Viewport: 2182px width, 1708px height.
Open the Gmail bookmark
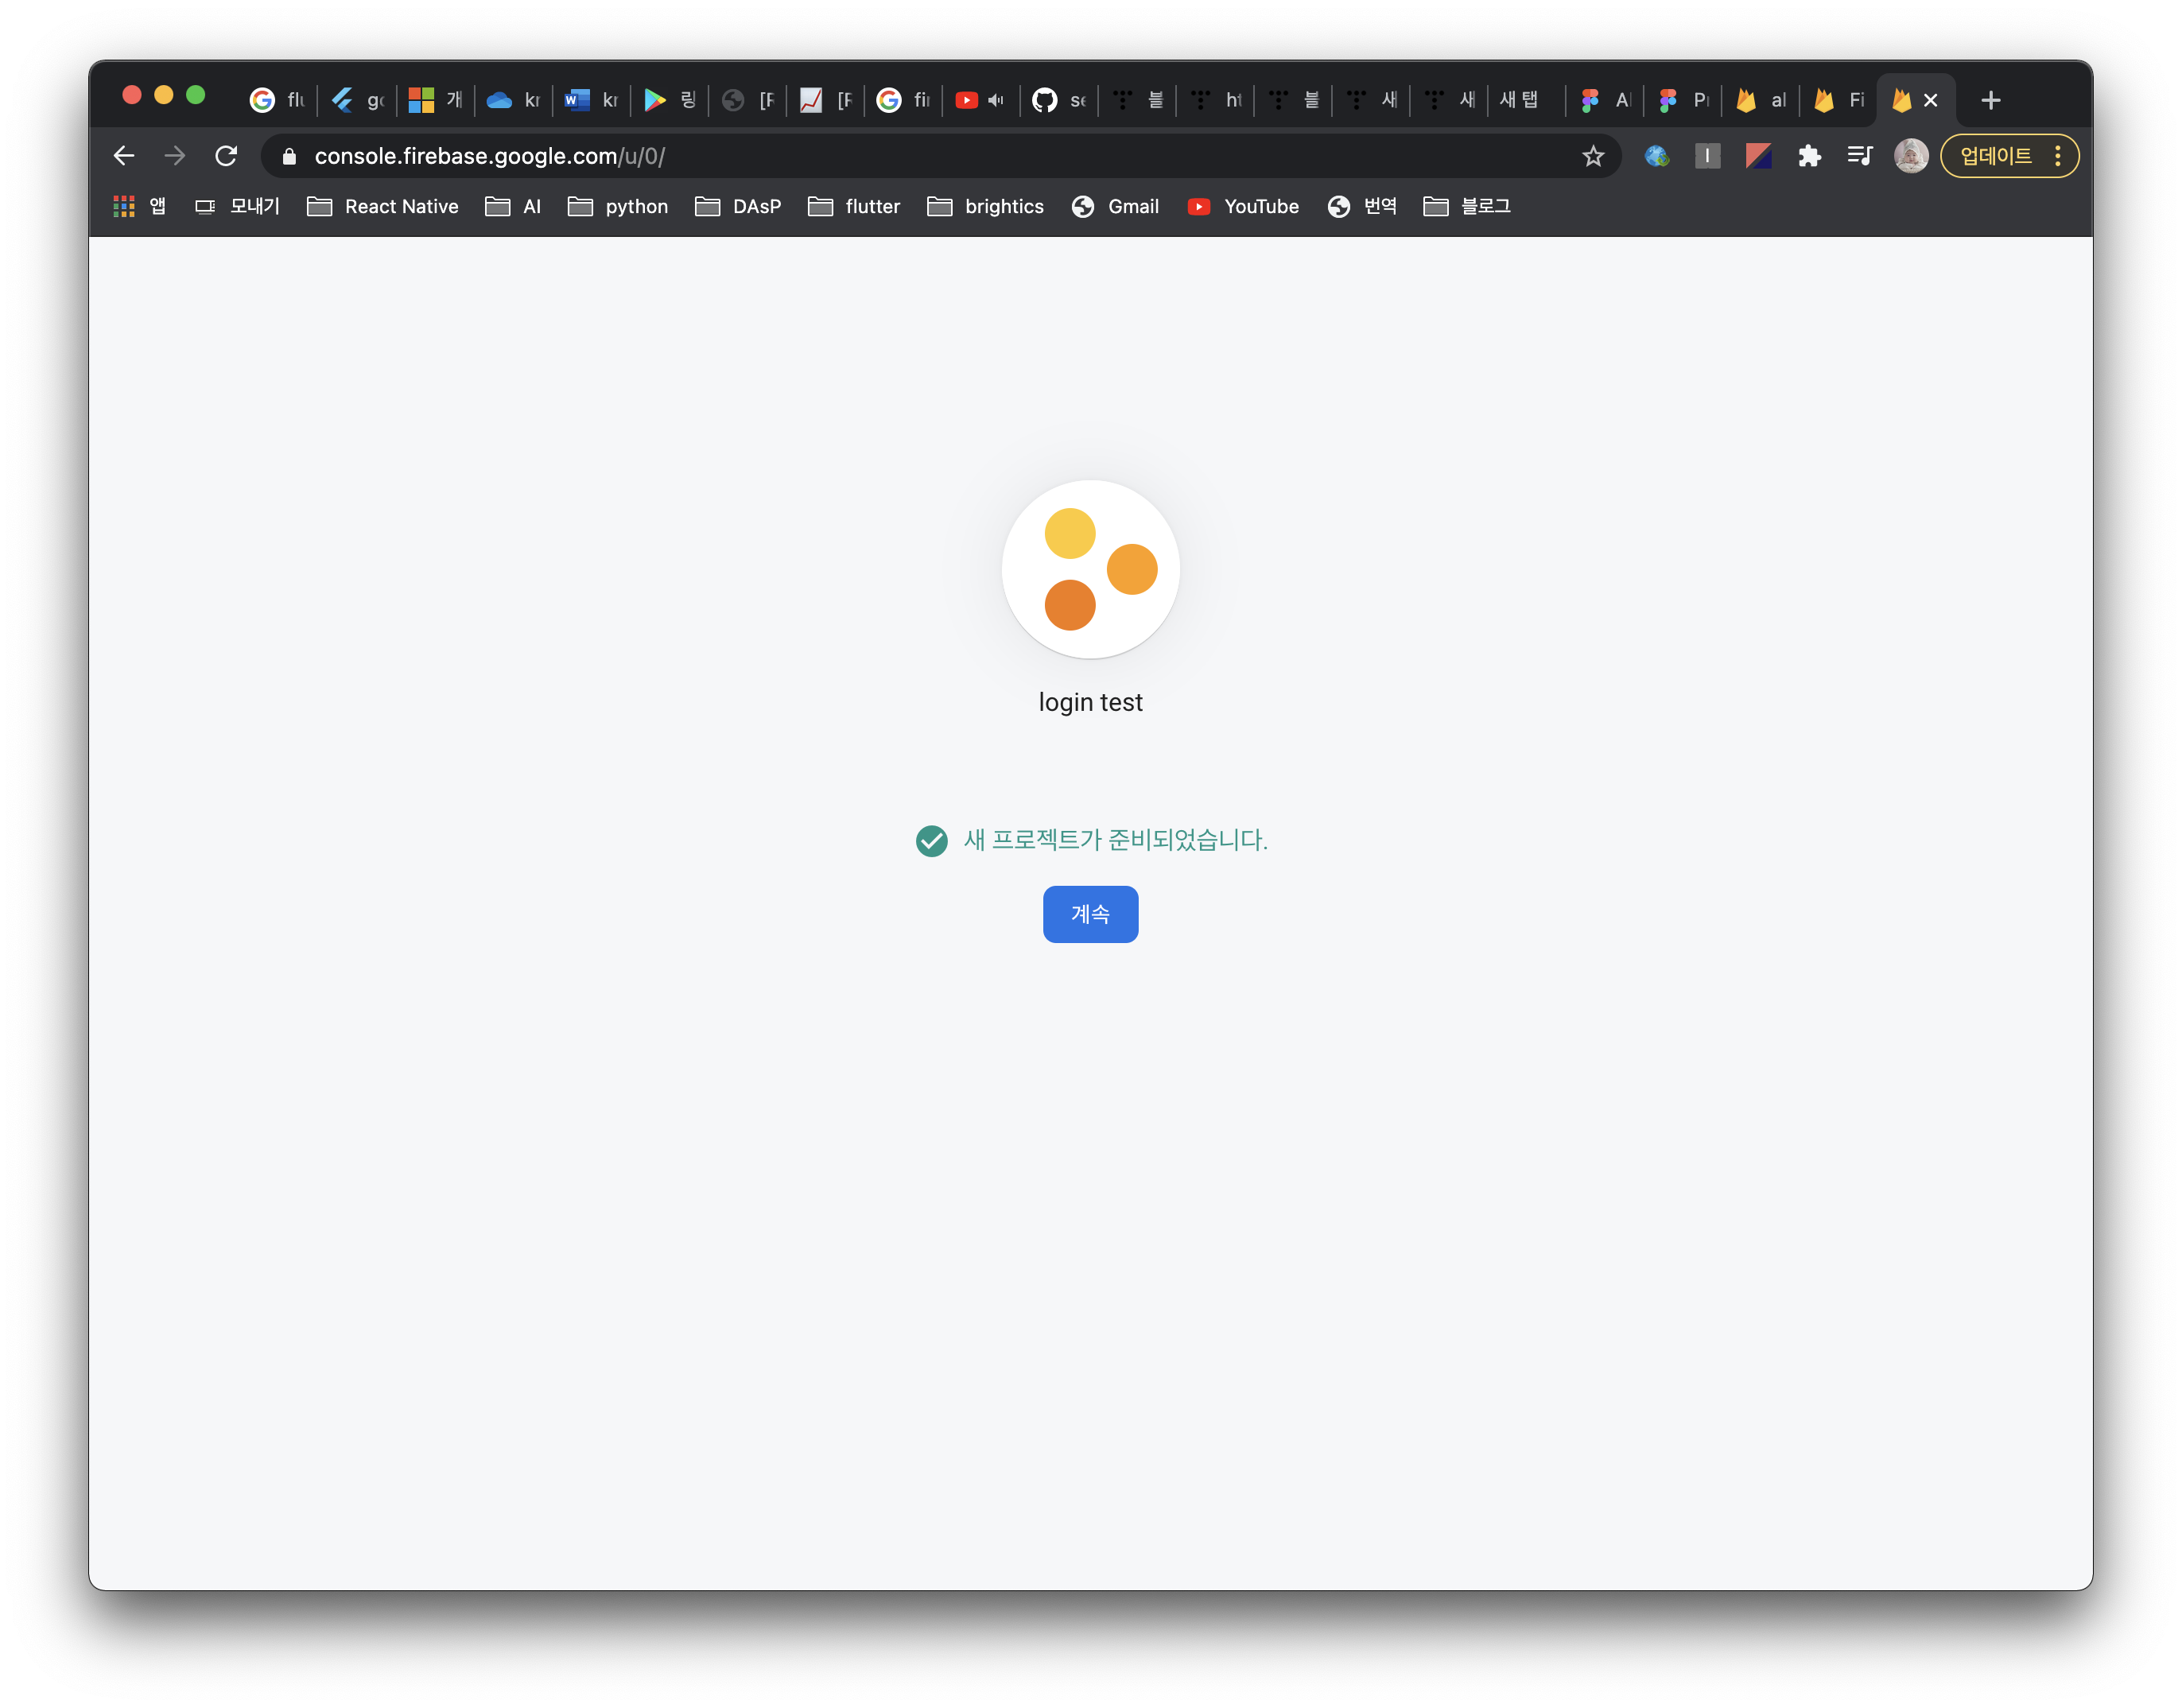pos(1115,206)
